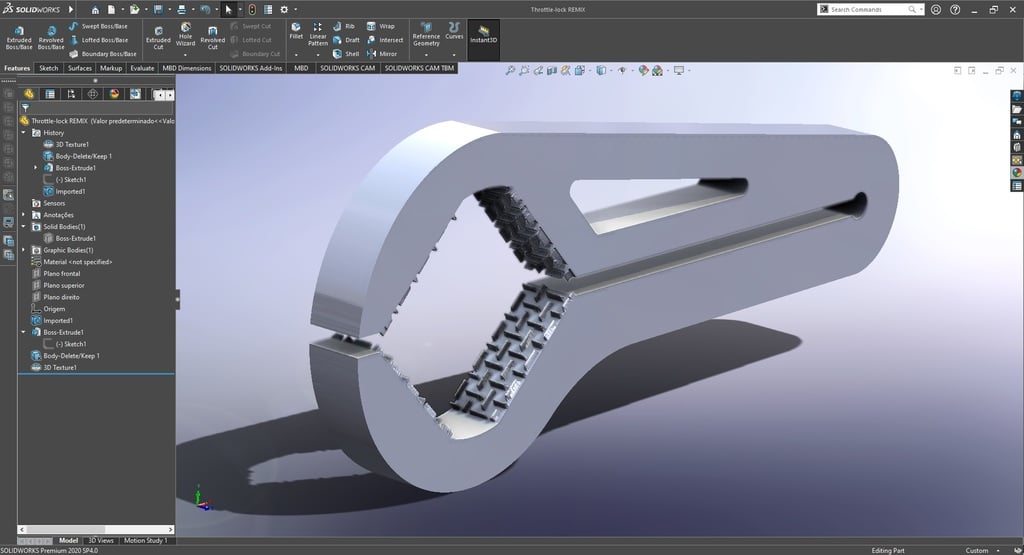Open Reference Geometry

click(x=426, y=34)
